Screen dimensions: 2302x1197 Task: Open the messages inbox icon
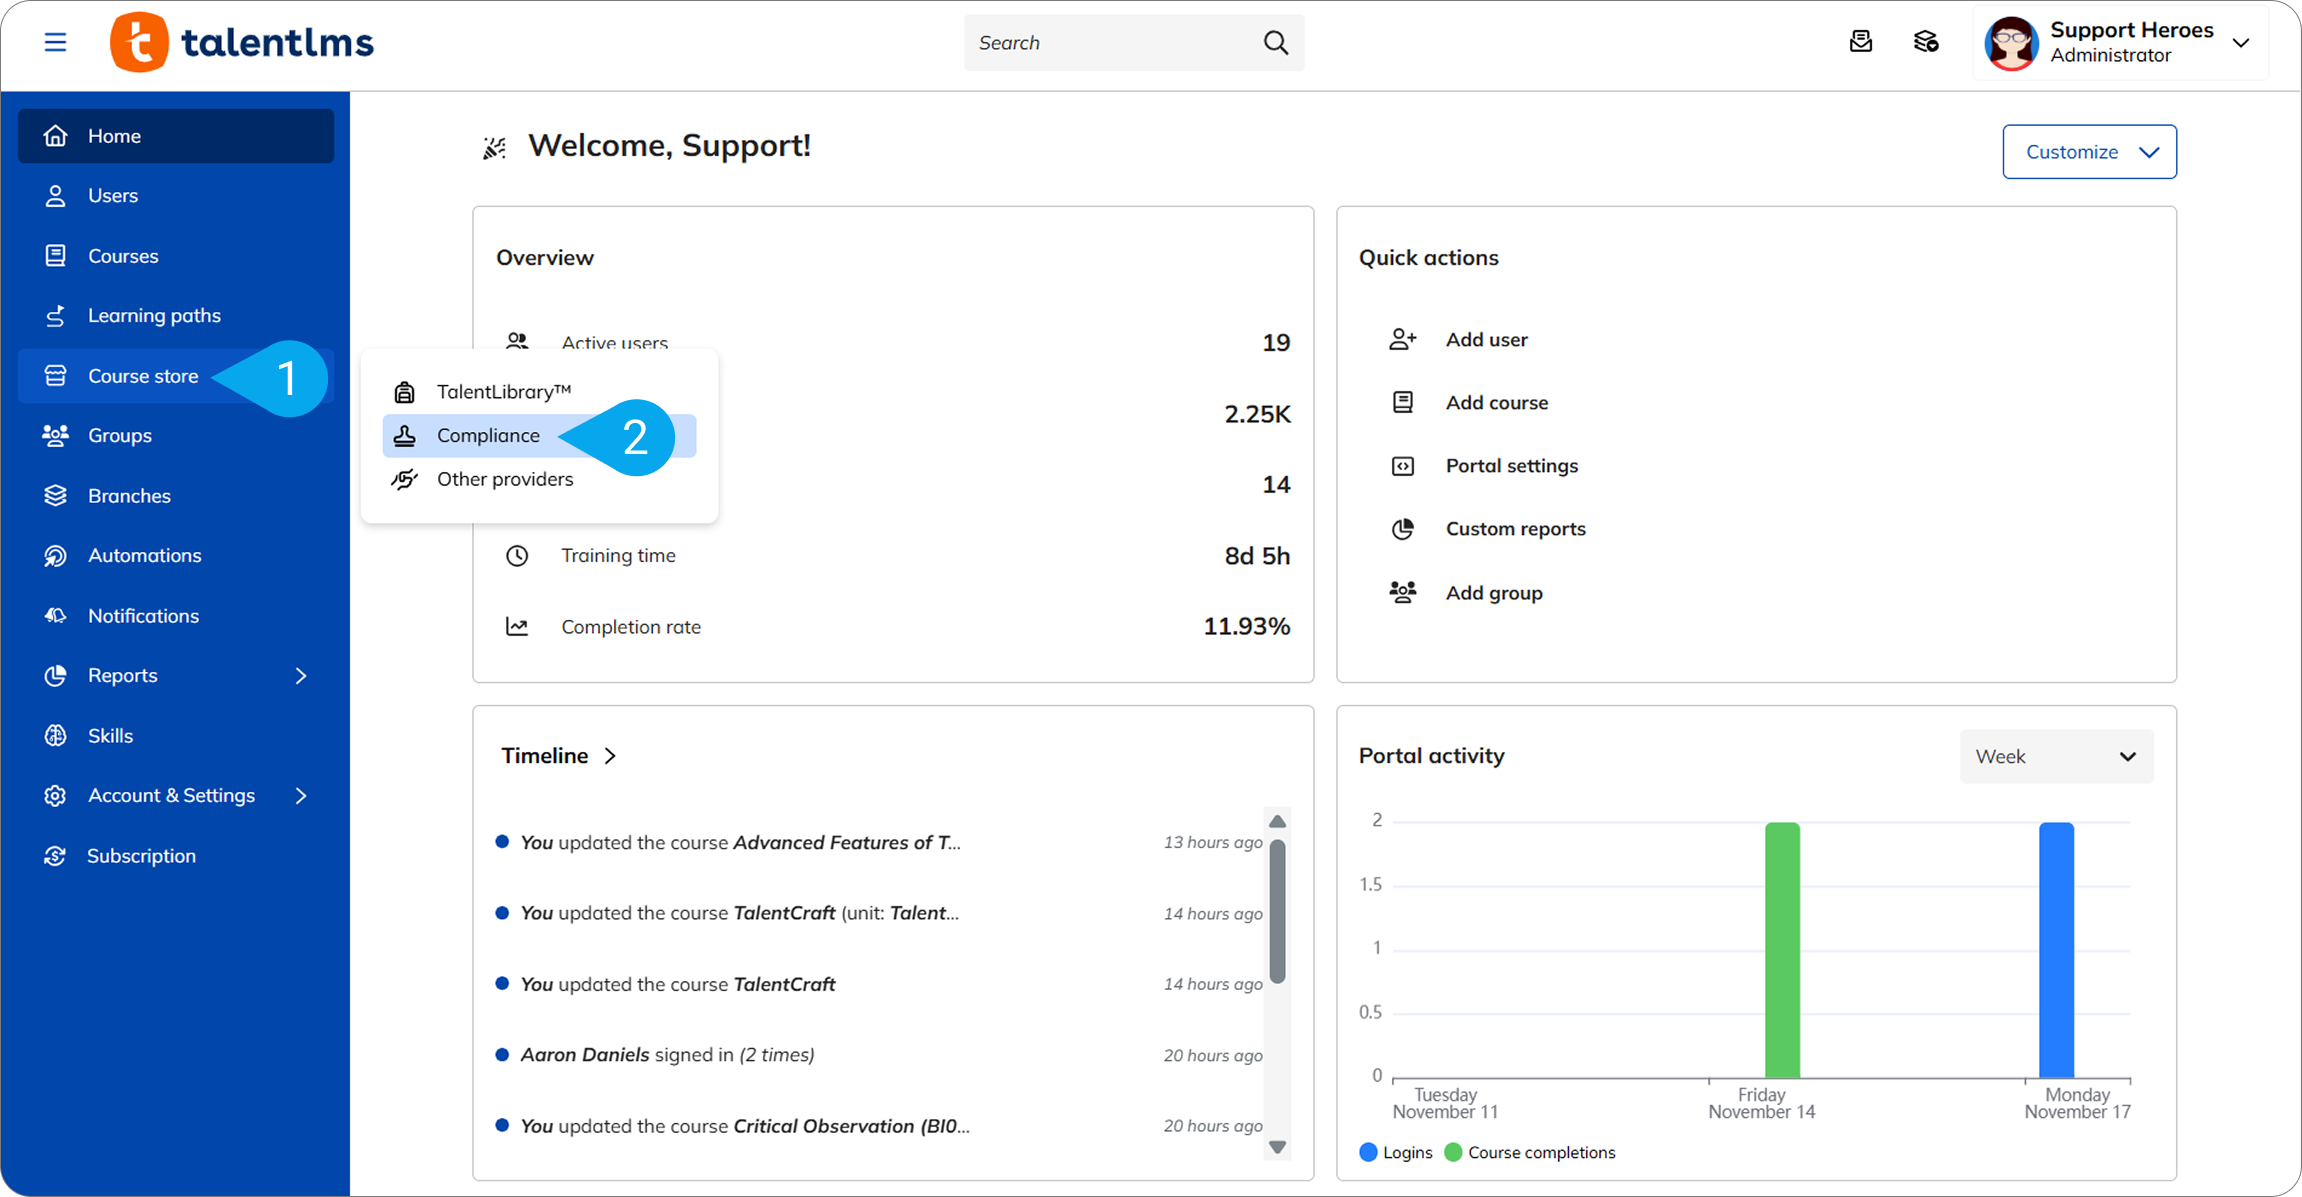pyautogui.click(x=1860, y=42)
